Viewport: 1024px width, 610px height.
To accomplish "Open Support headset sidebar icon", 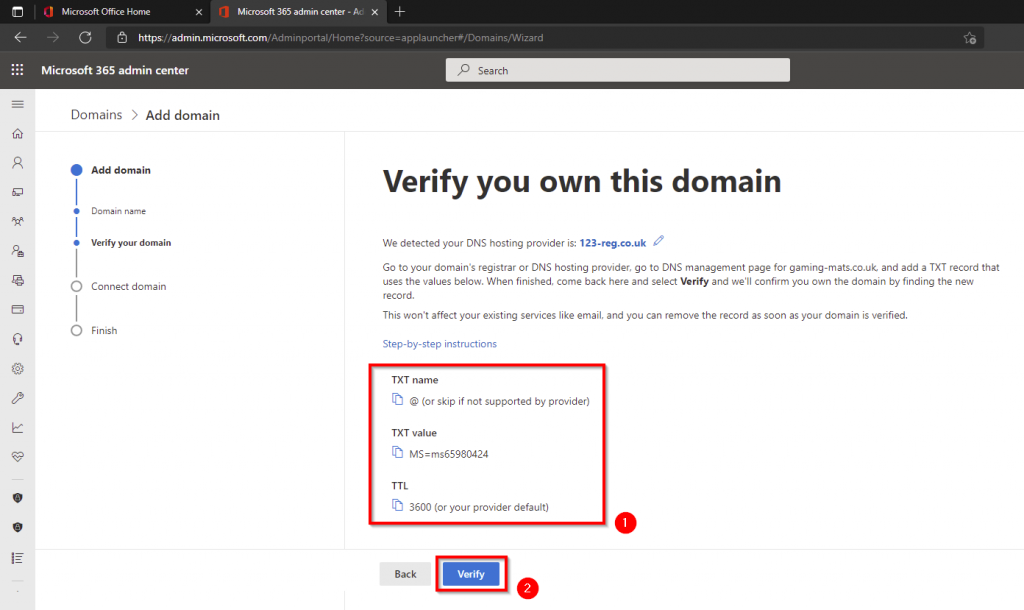I will point(18,339).
